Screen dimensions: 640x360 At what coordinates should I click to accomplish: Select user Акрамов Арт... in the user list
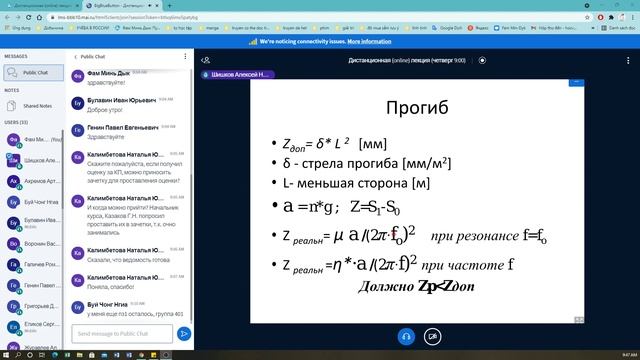click(x=33, y=181)
